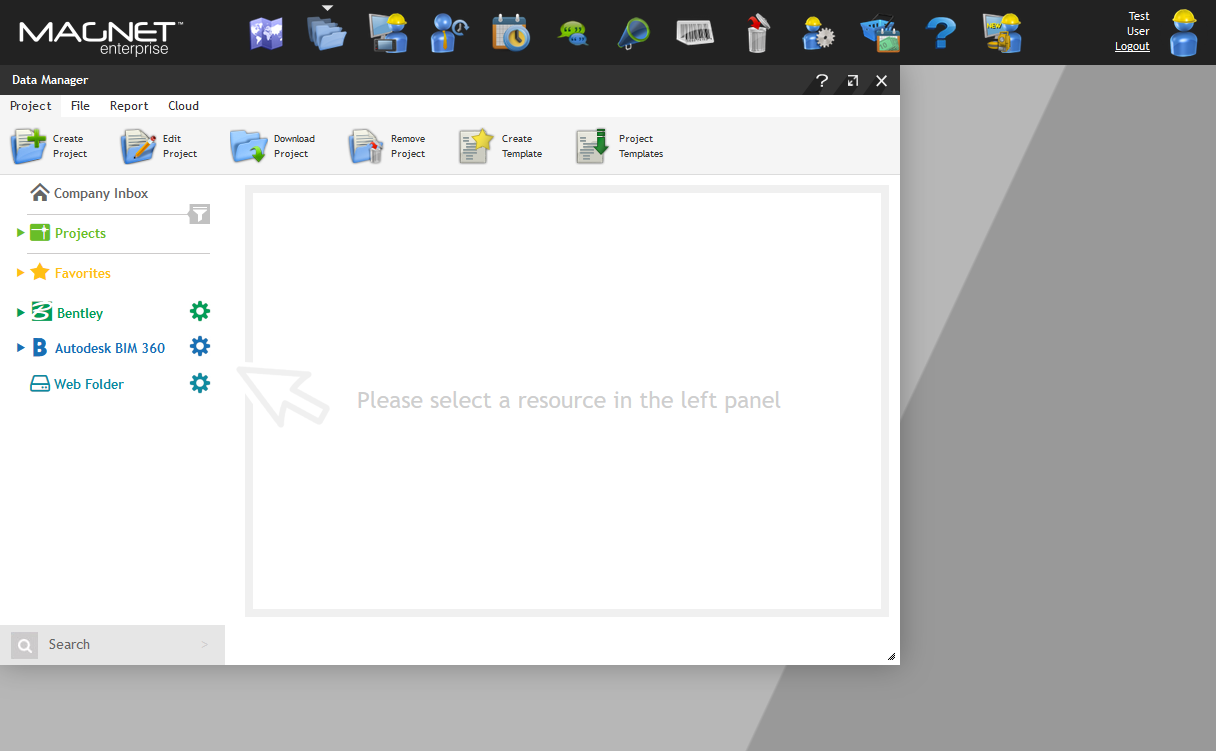
Task: Open the barcode icon
Action: (695, 33)
